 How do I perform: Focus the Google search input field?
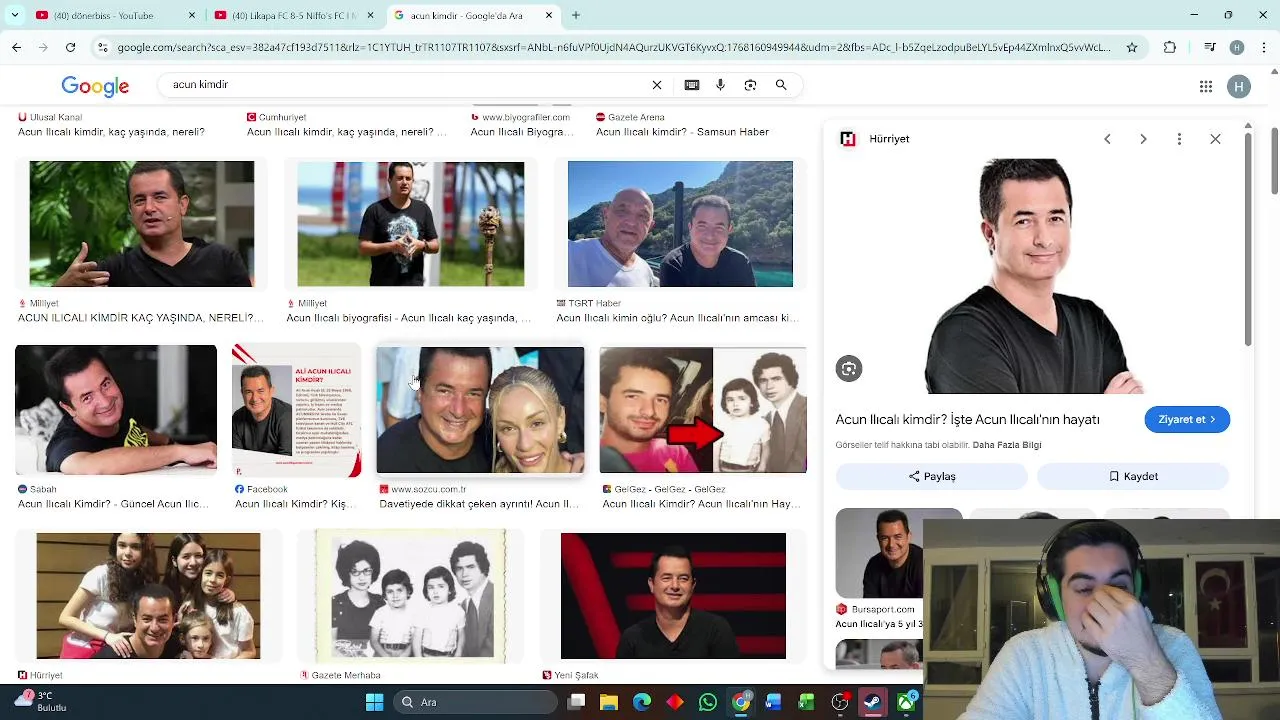pyautogui.click(x=405, y=85)
